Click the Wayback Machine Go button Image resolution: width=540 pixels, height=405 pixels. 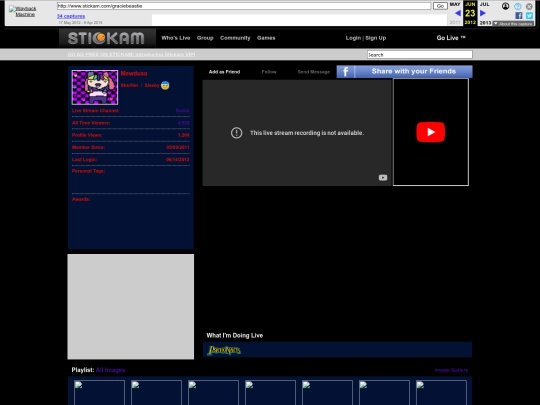(440, 6)
